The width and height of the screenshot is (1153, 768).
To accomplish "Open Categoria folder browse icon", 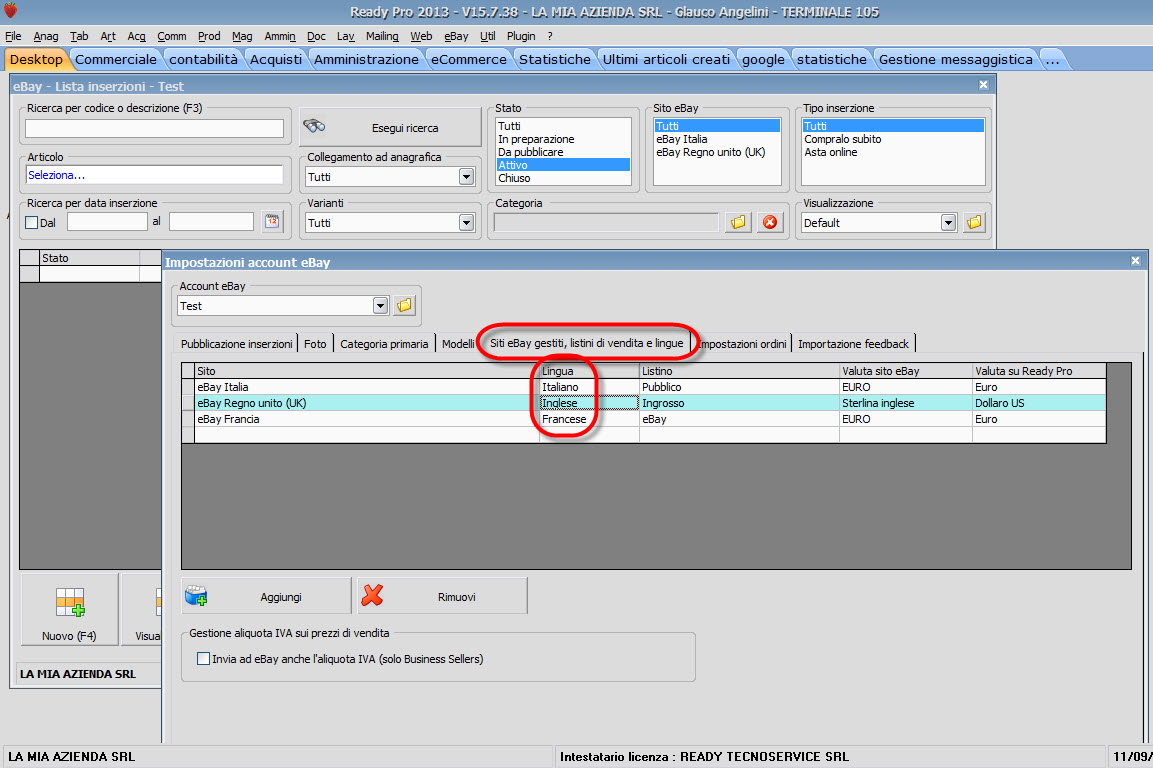I will (x=738, y=222).
